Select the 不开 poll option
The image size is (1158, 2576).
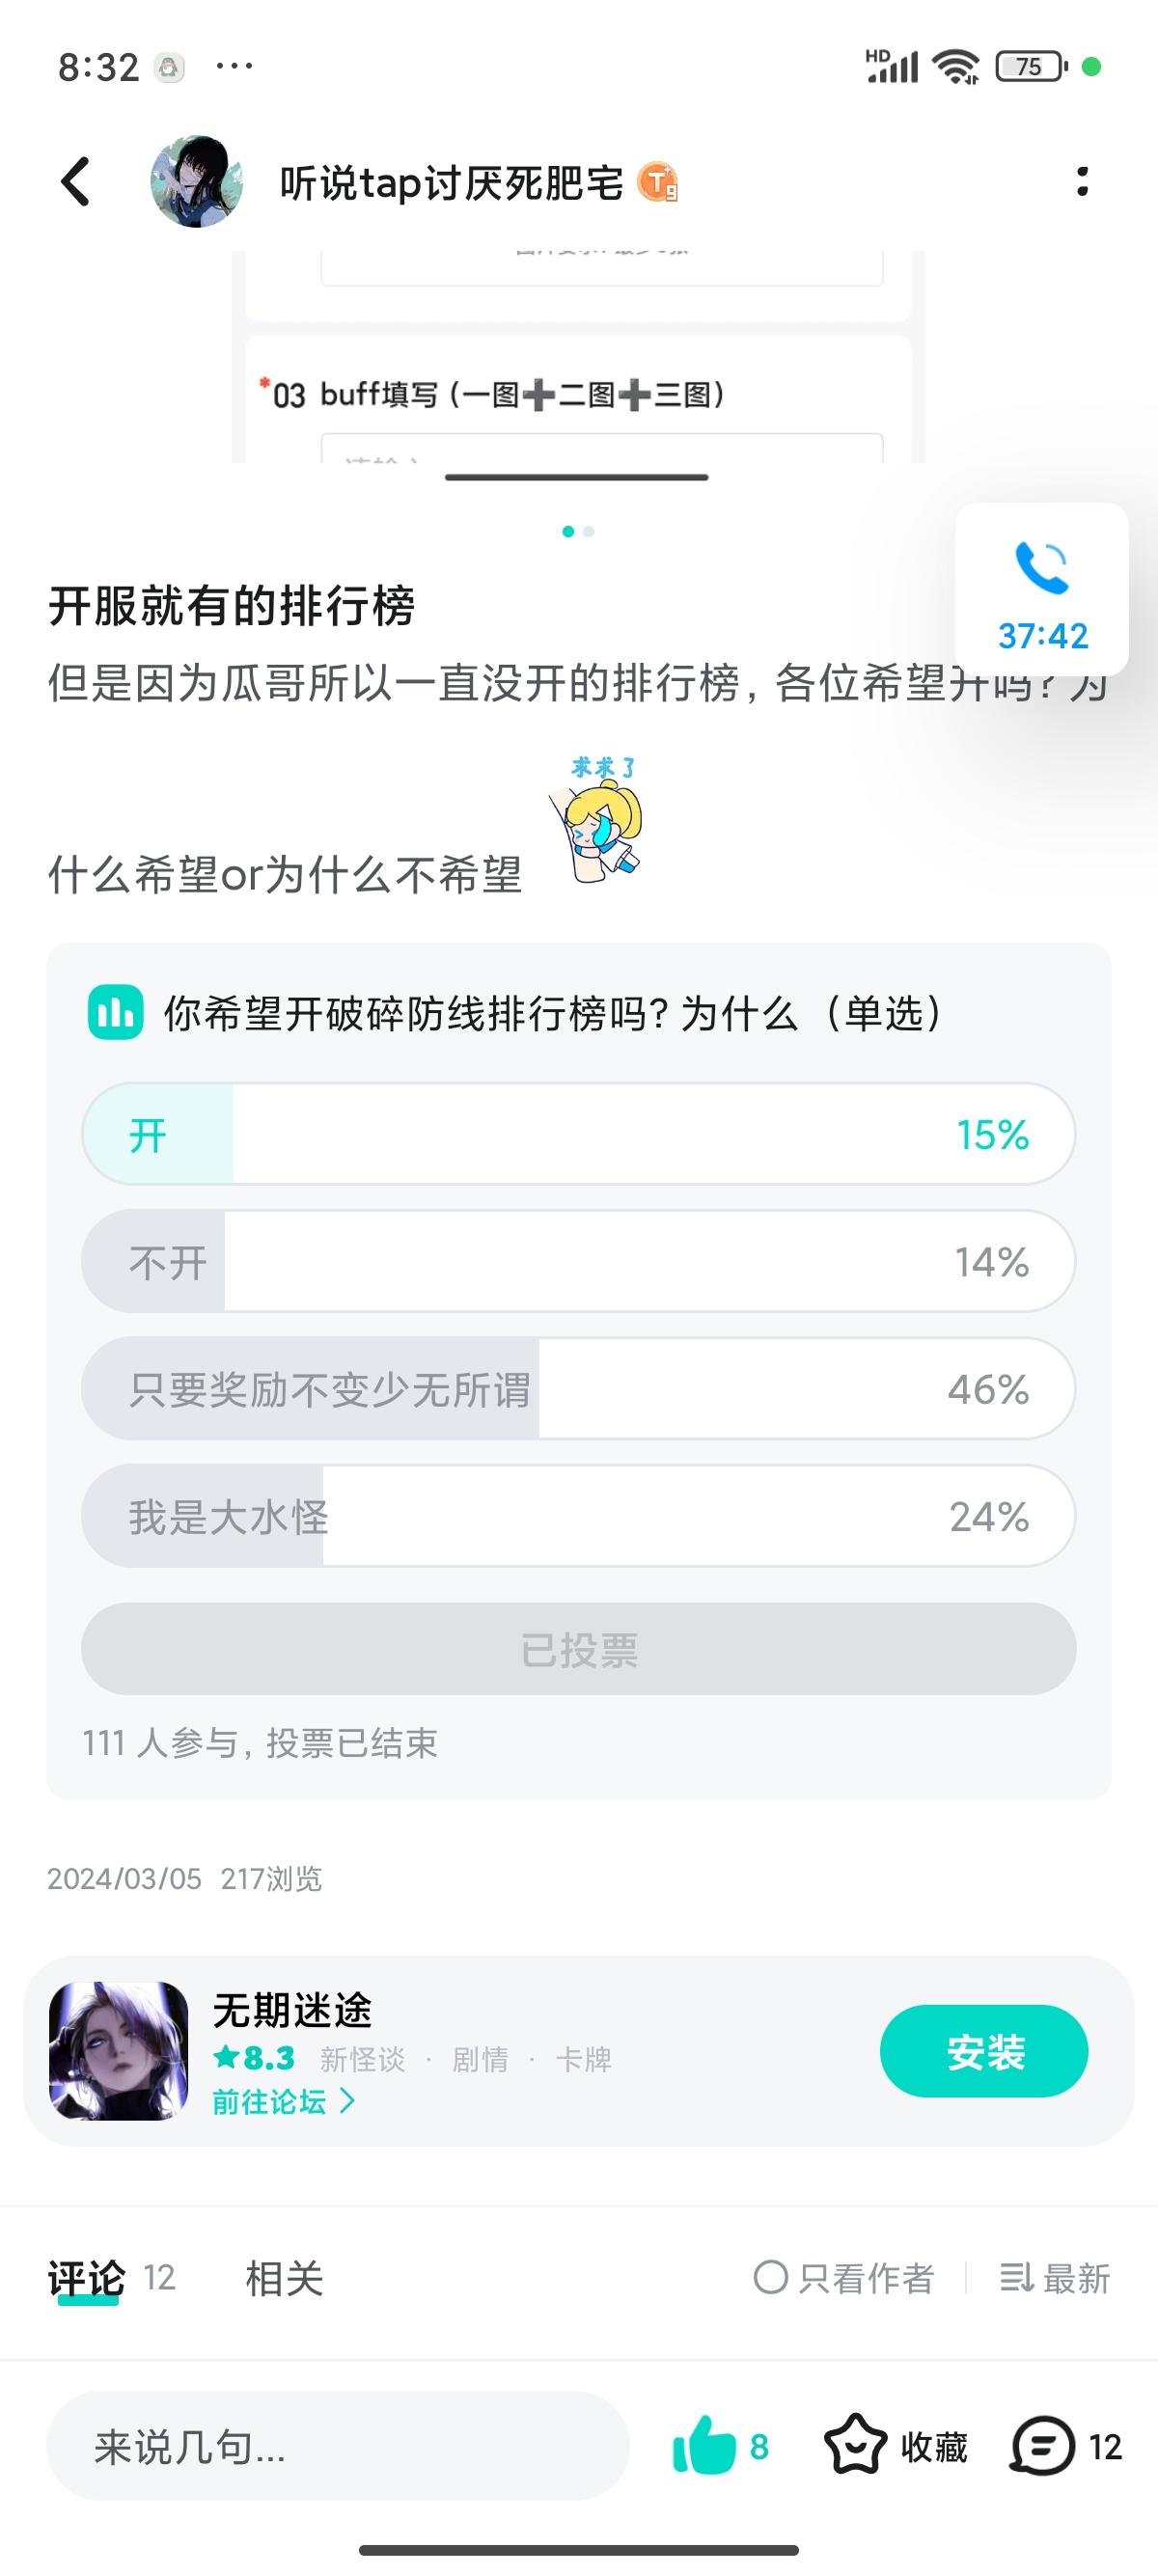point(578,1261)
